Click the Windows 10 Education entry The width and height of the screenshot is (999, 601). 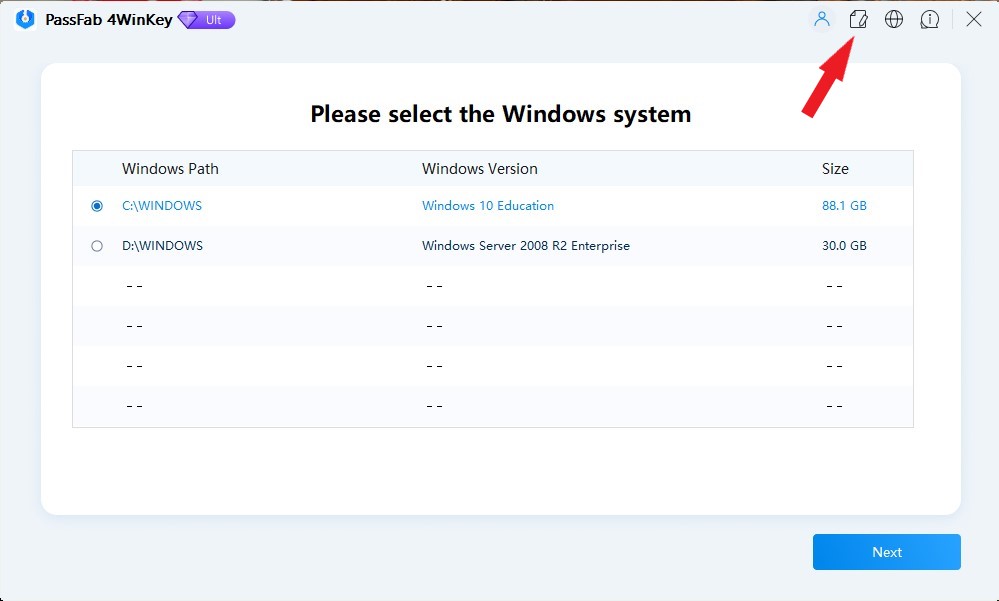click(x=487, y=206)
